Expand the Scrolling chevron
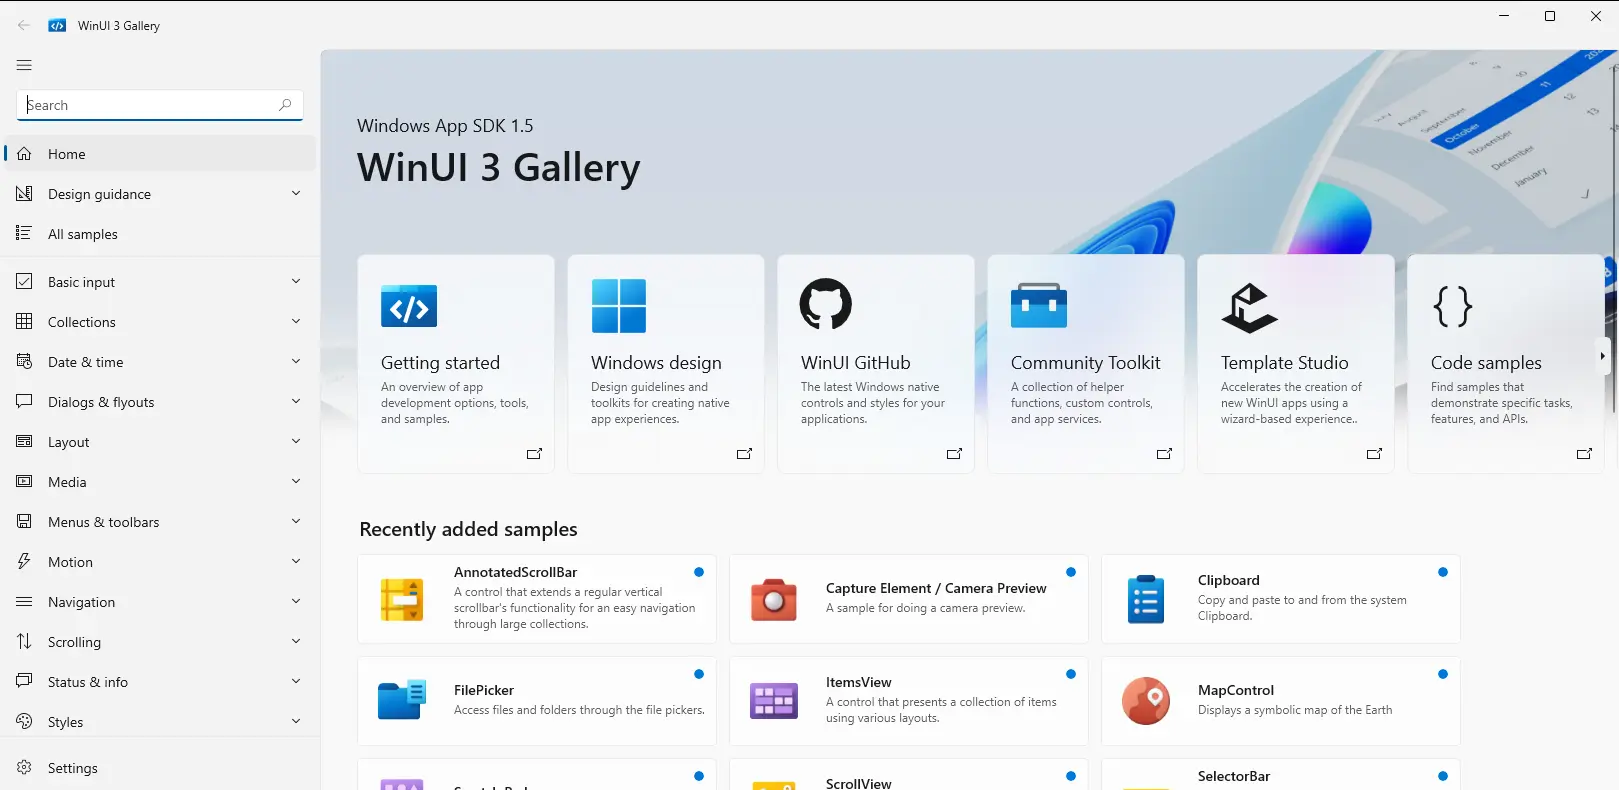This screenshot has height=790, width=1619. point(296,641)
